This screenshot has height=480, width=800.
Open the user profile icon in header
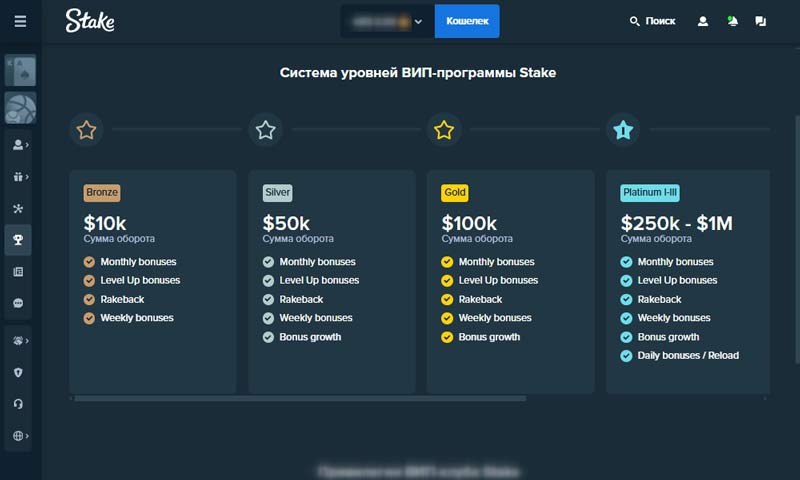click(x=703, y=21)
